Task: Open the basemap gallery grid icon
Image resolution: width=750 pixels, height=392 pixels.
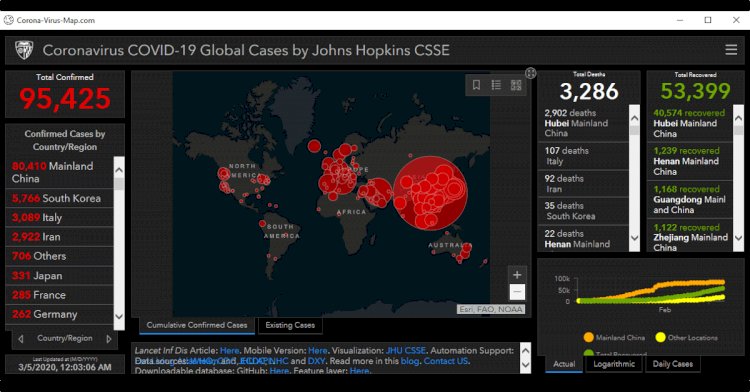Action: coord(516,85)
